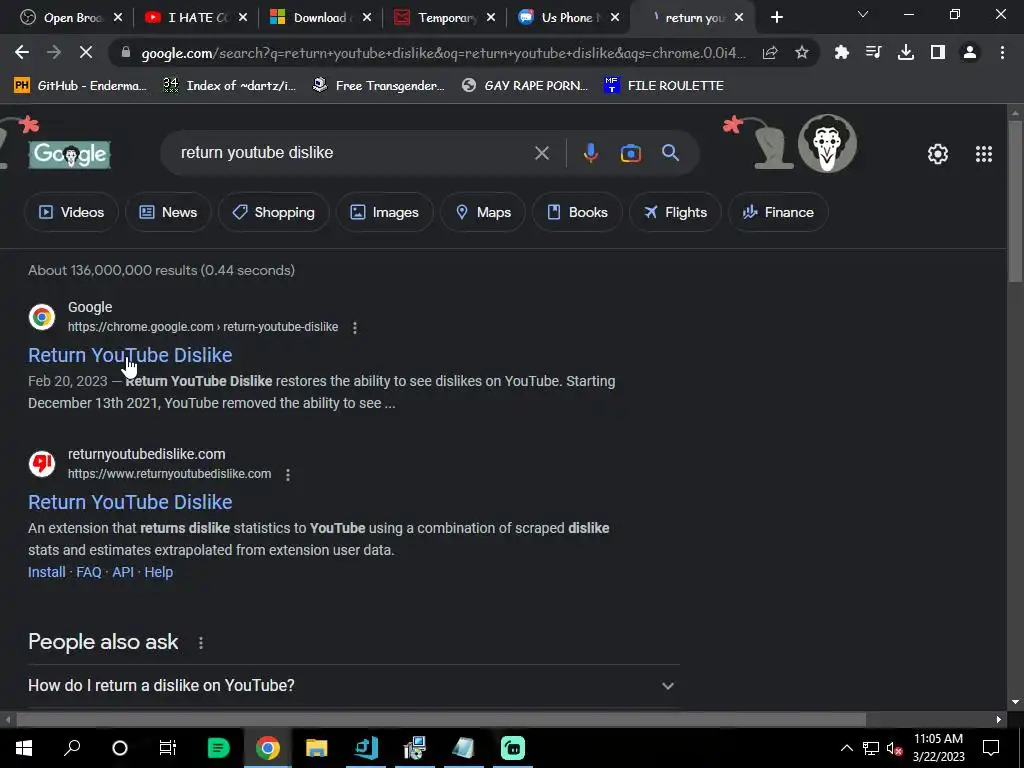Open the Help sitelink
The image size is (1024, 768).
pyautogui.click(x=159, y=573)
